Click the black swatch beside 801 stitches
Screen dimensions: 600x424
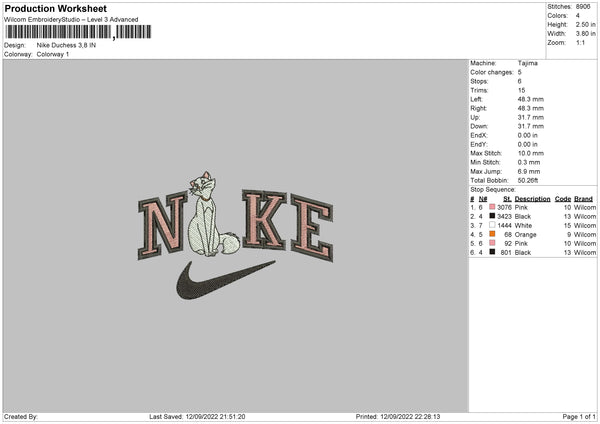[x=492, y=252]
